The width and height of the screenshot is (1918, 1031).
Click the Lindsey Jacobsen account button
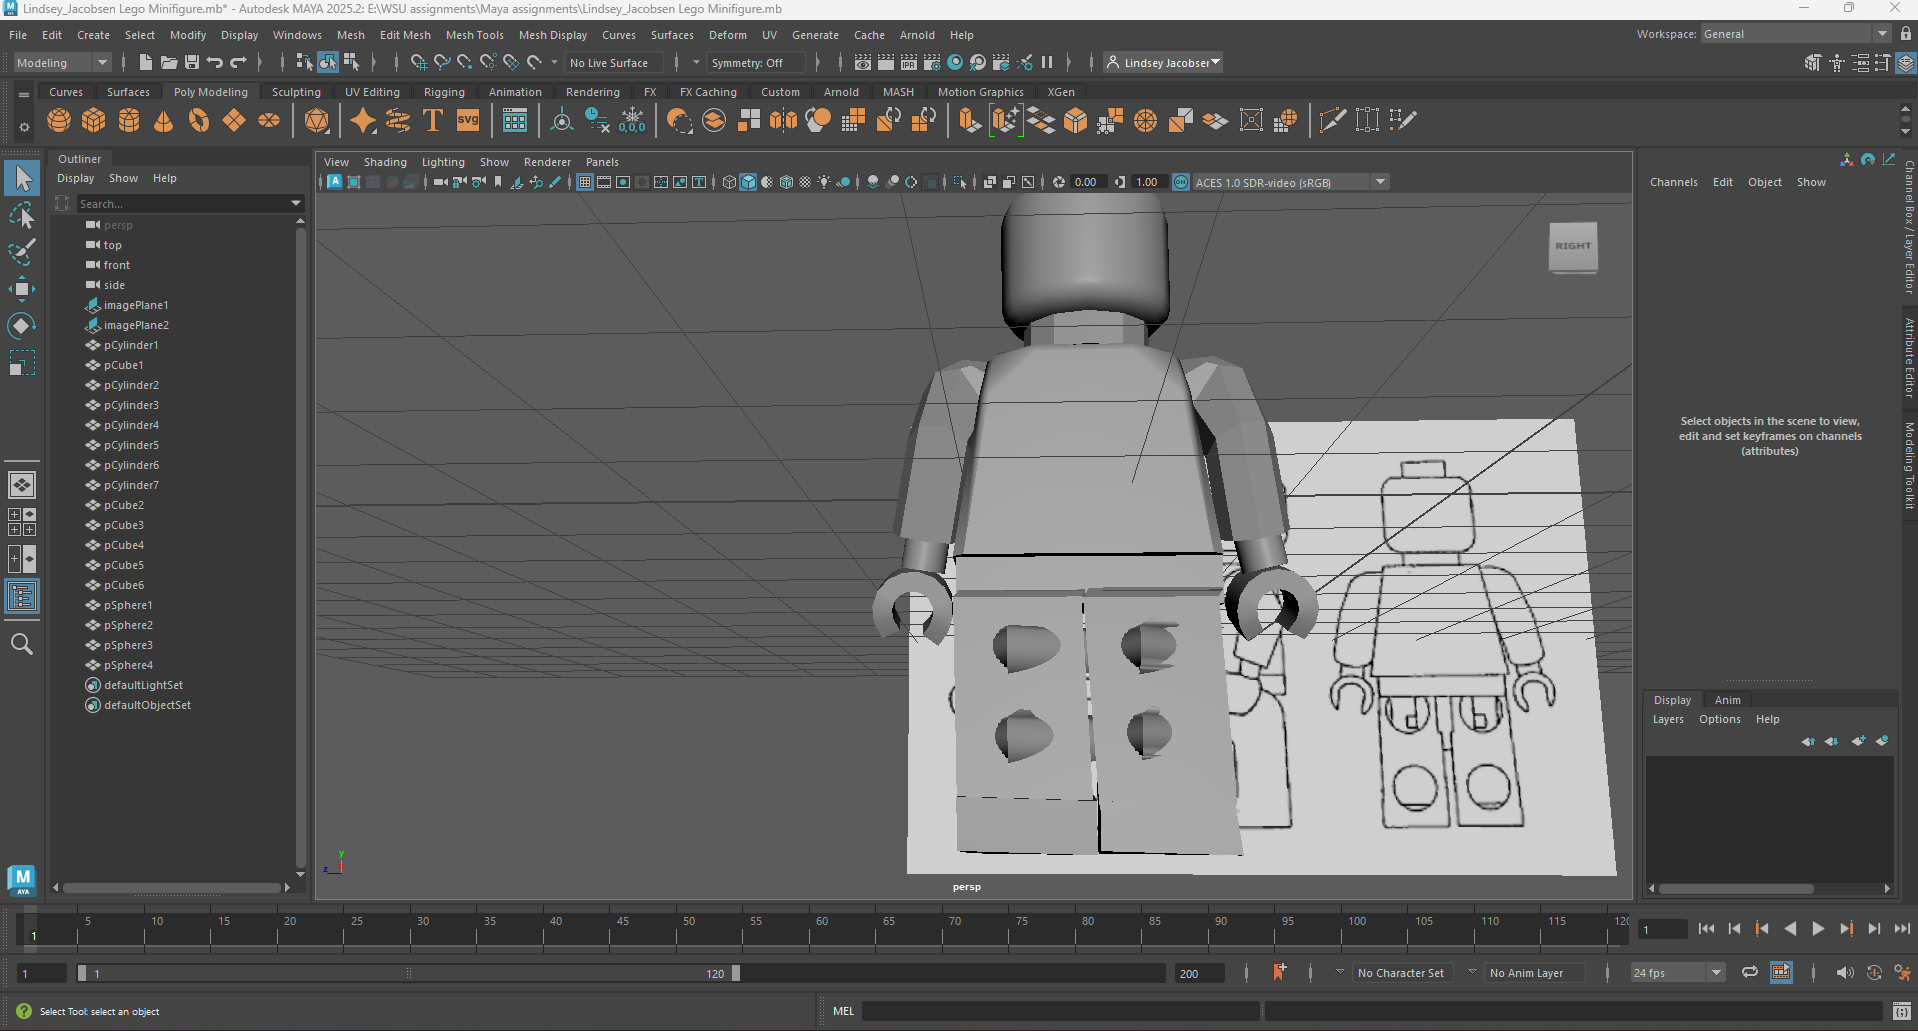coord(1164,62)
